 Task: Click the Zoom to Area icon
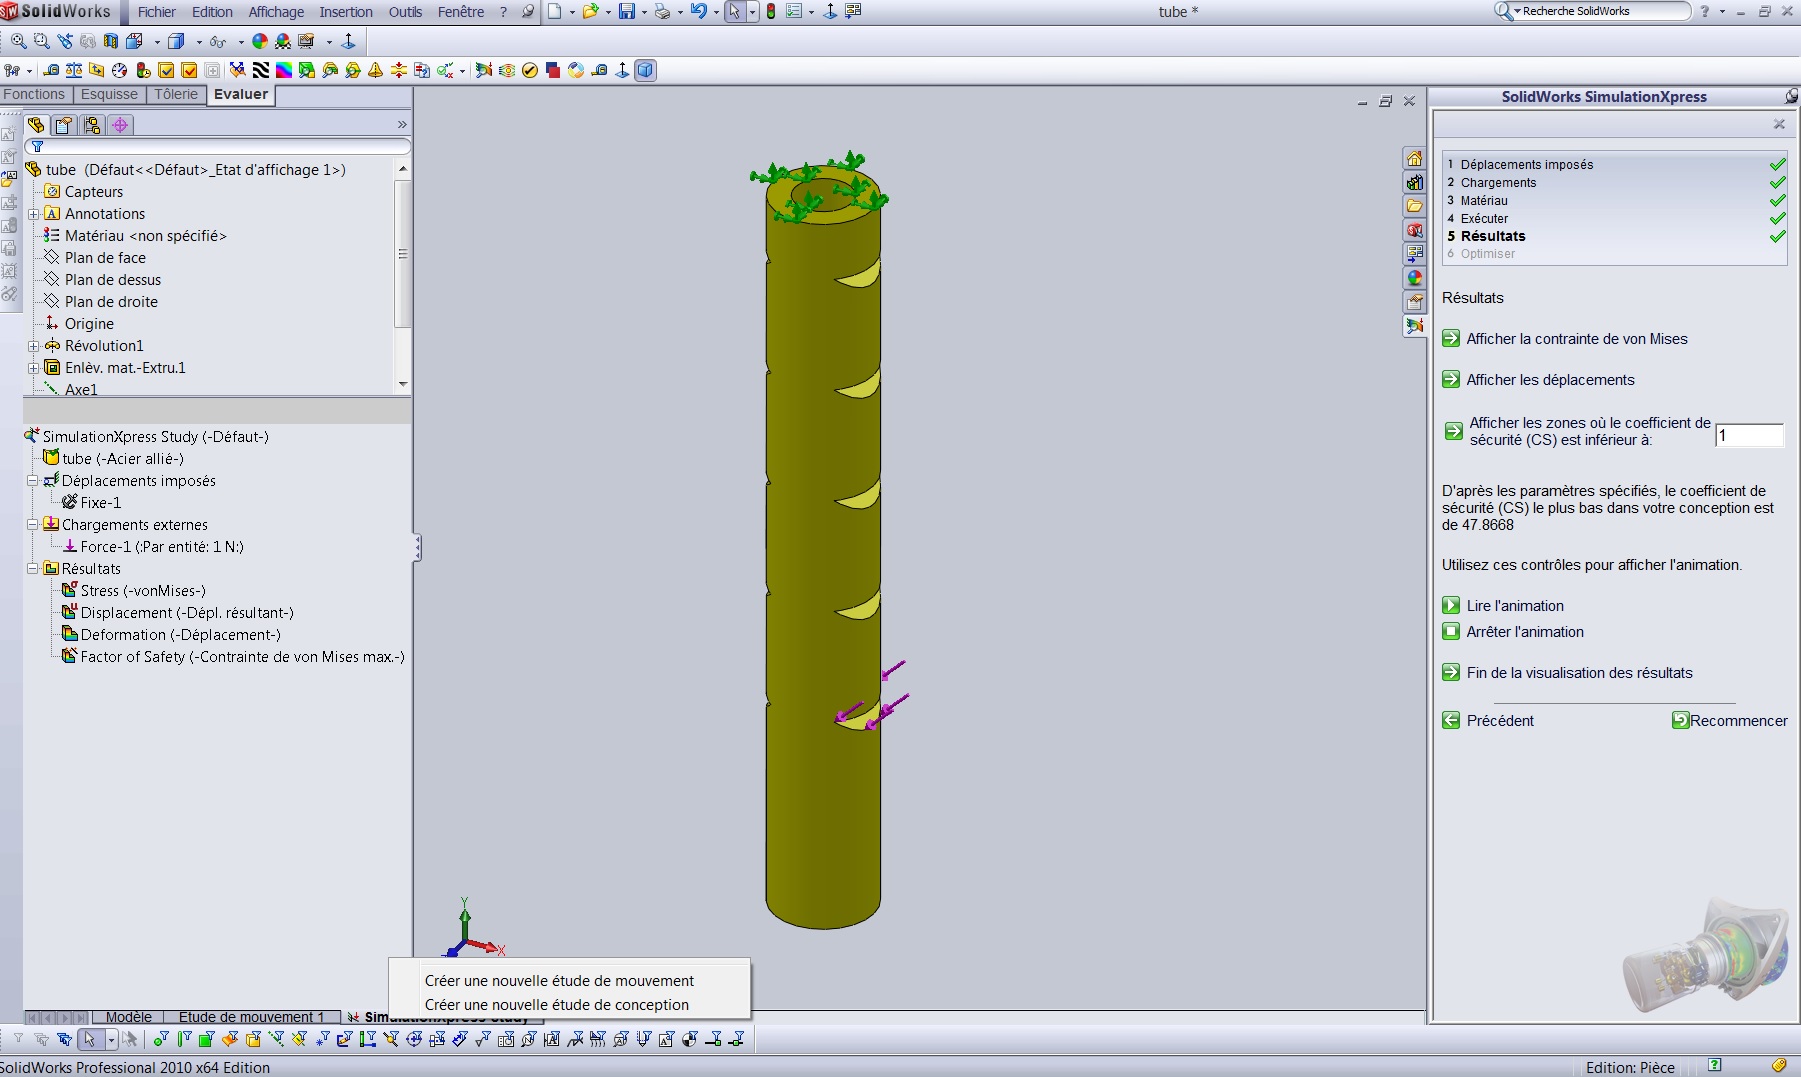coord(41,41)
